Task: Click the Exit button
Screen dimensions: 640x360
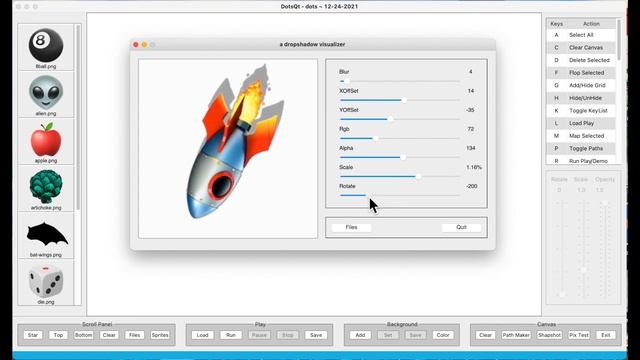Action: [x=606, y=335]
